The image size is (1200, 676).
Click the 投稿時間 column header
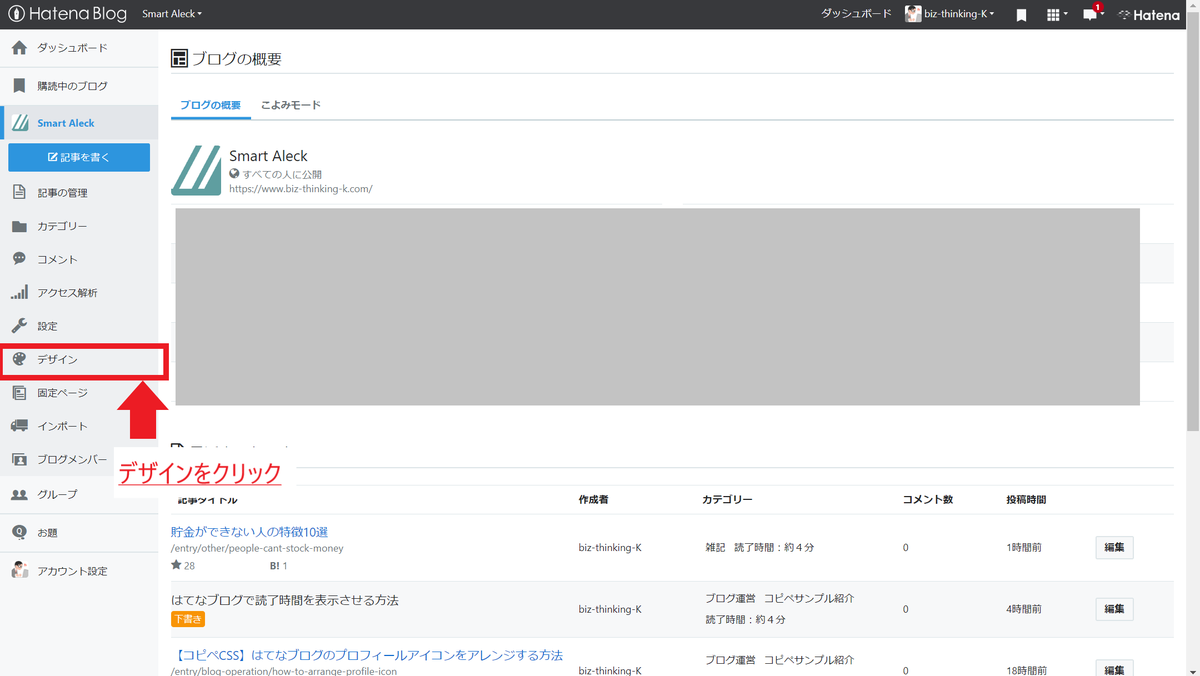click(x=1026, y=499)
